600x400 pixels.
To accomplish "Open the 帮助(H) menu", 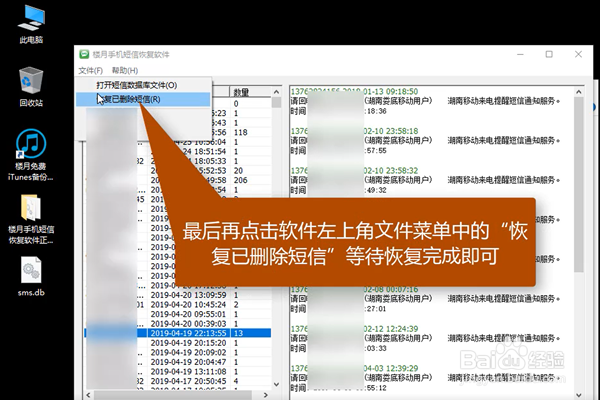I will (x=125, y=70).
